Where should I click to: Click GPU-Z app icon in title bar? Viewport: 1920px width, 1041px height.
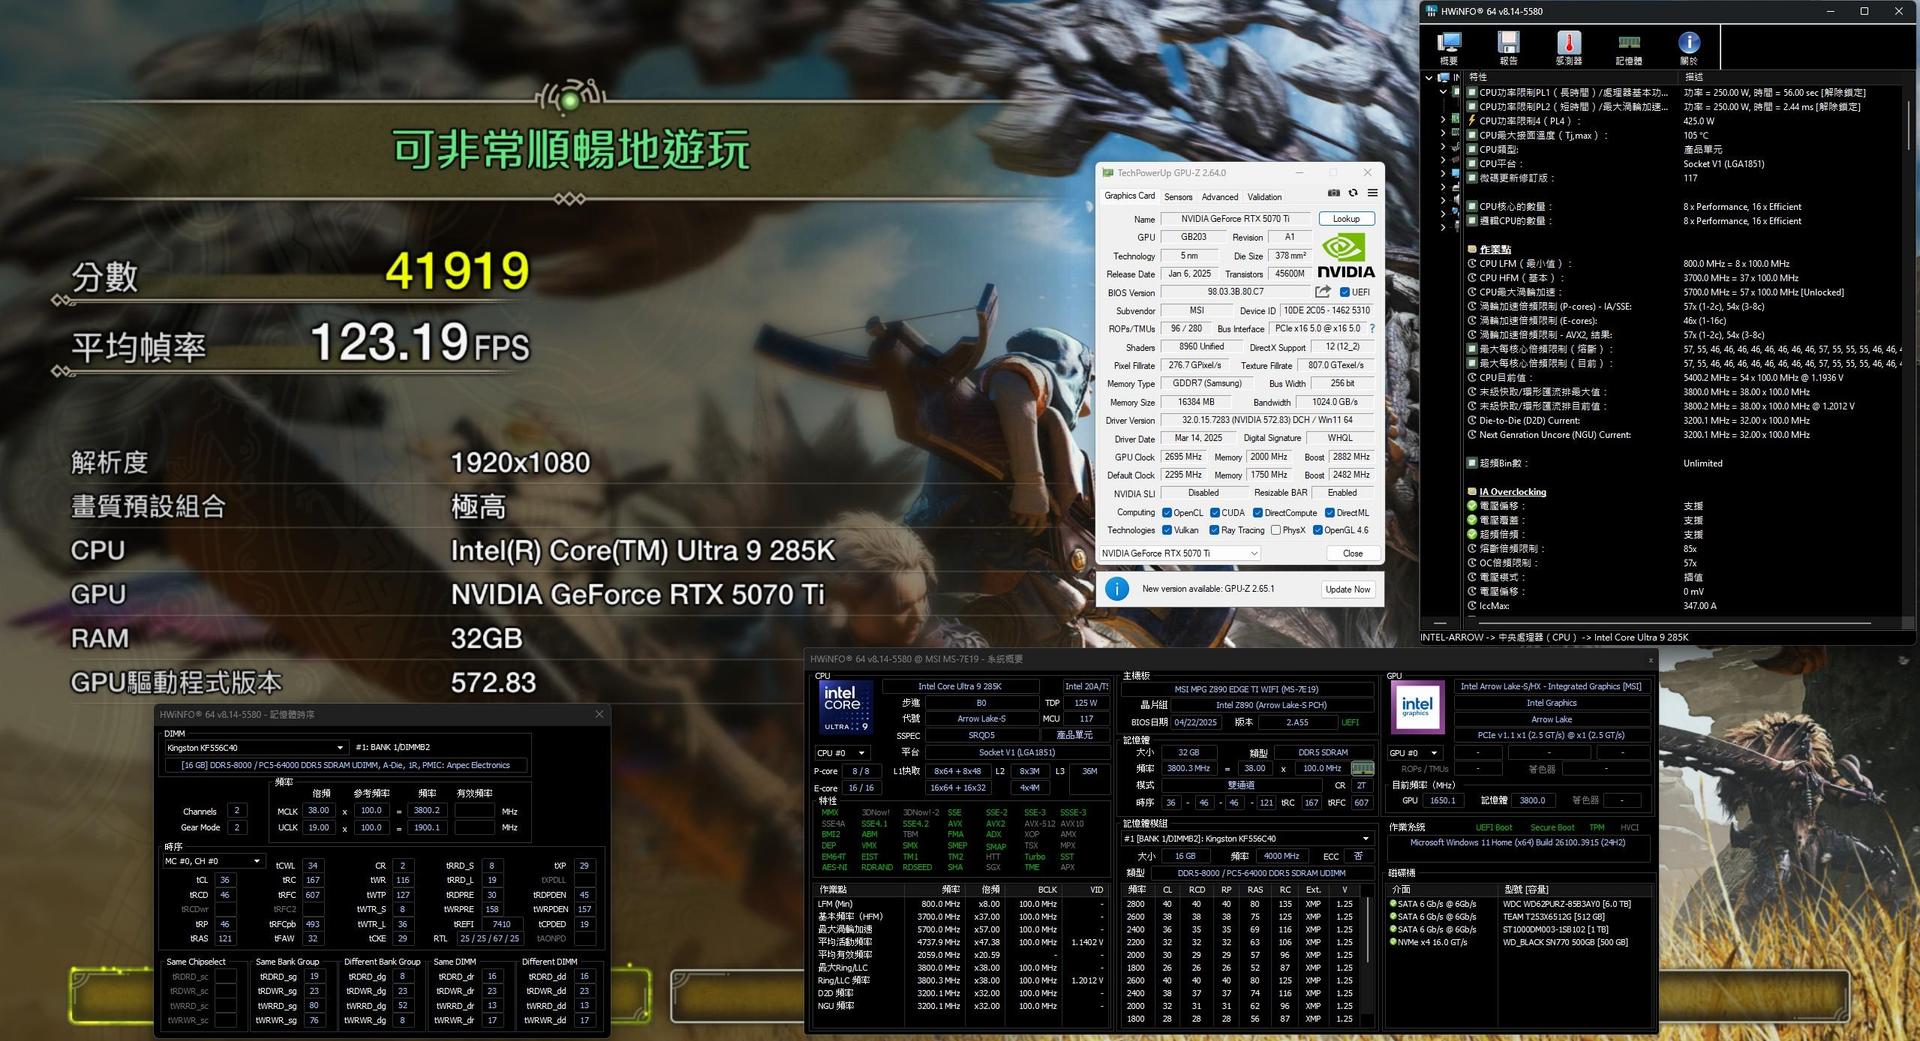pos(1108,173)
